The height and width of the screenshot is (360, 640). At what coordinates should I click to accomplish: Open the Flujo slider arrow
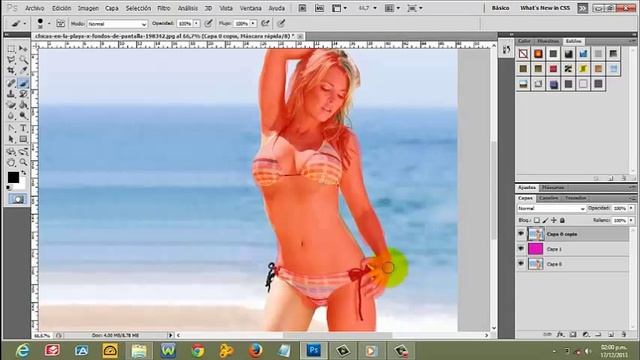(x=253, y=24)
